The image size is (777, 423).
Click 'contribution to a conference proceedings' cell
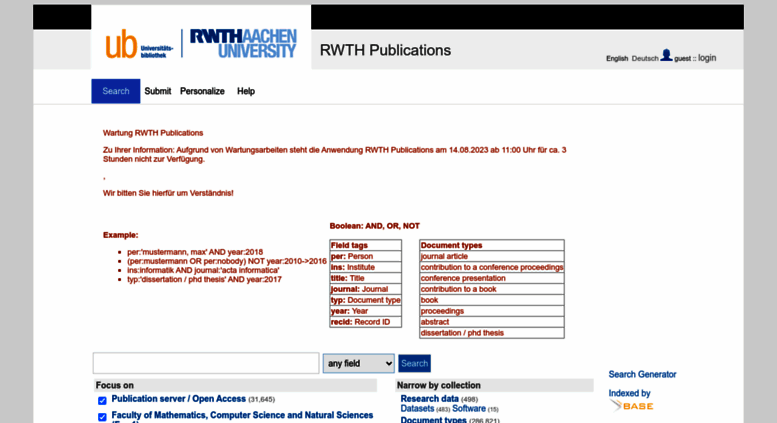492,267
